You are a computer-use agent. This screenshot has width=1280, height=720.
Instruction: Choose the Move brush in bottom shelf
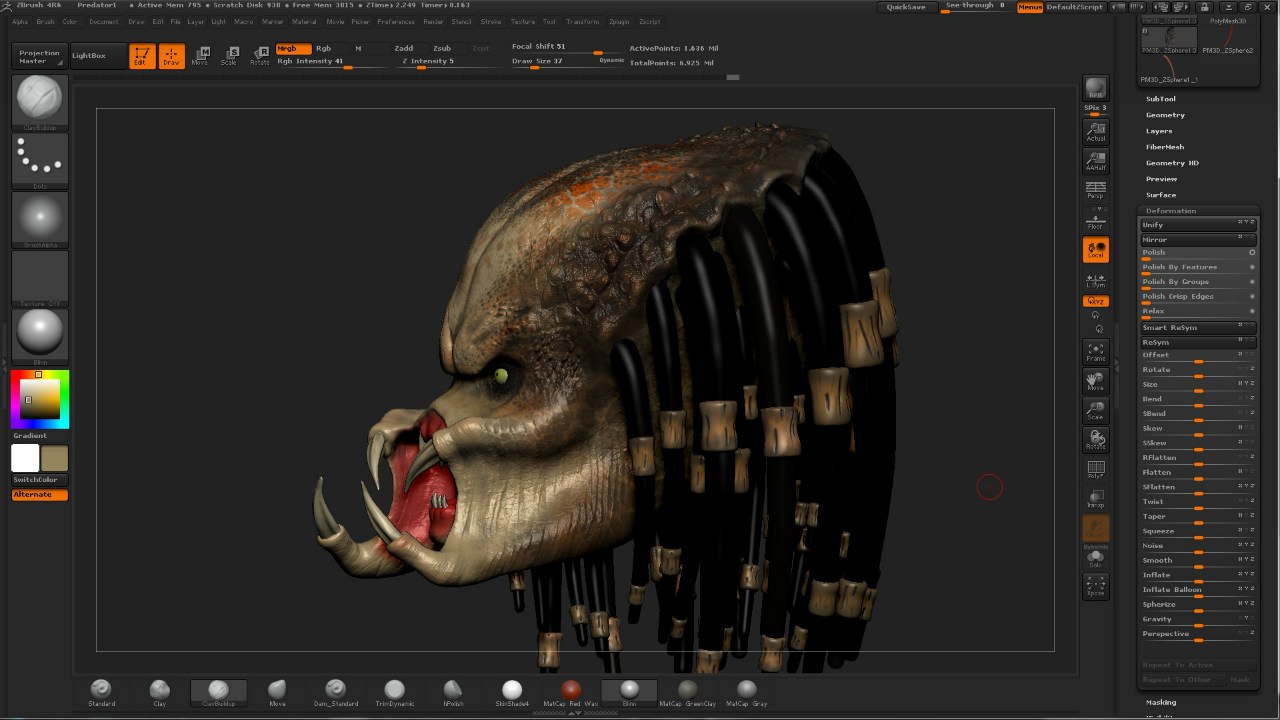click(x=277, y=693)
